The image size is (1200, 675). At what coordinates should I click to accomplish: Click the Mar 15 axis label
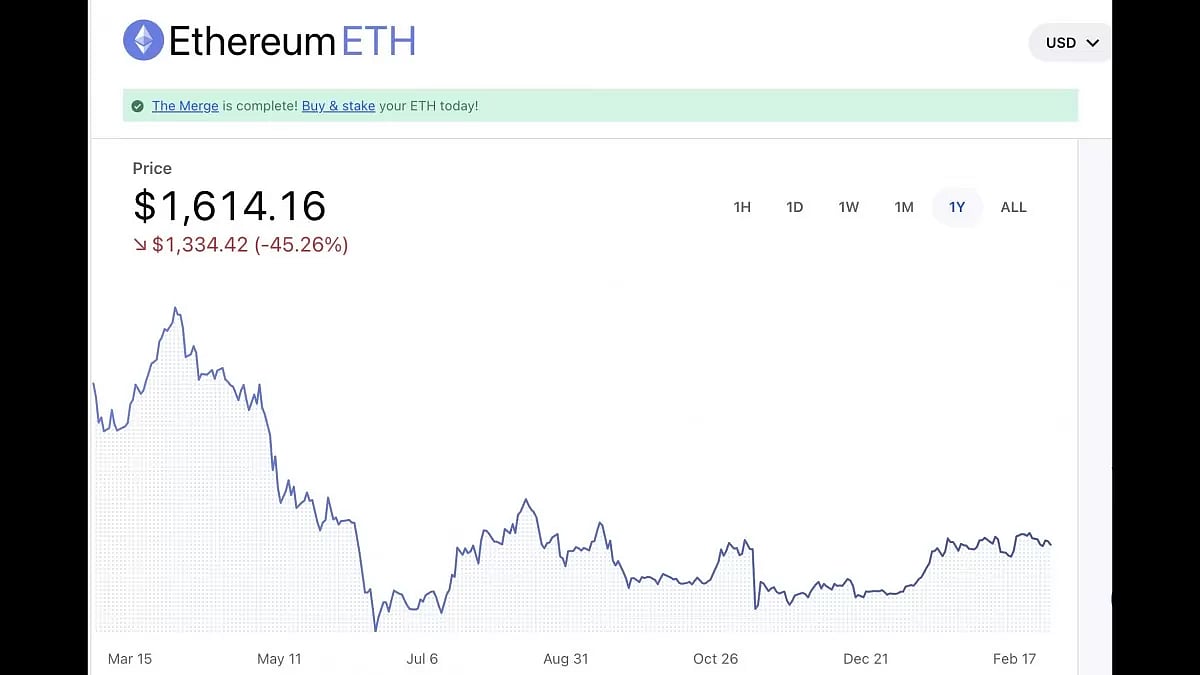[131, 659]
